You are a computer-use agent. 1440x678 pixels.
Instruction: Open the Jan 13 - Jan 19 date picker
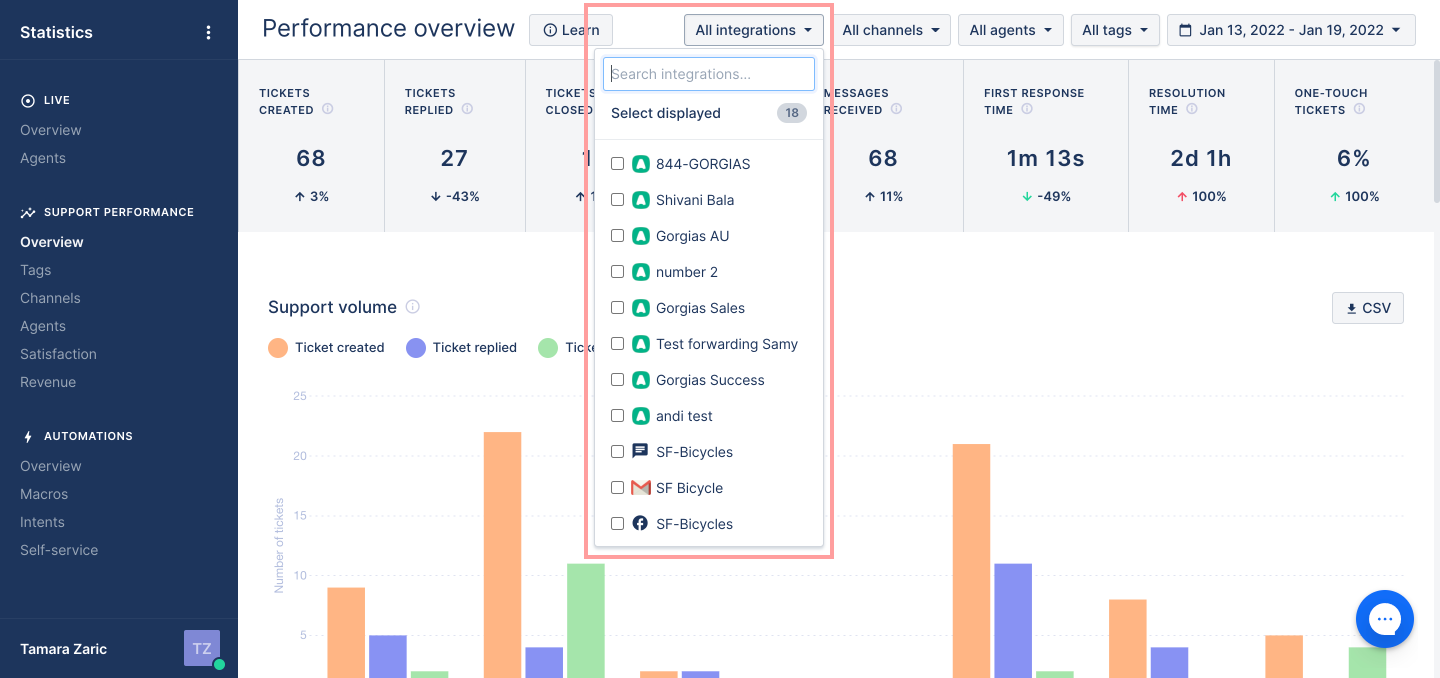click(x=1291, y=30)
